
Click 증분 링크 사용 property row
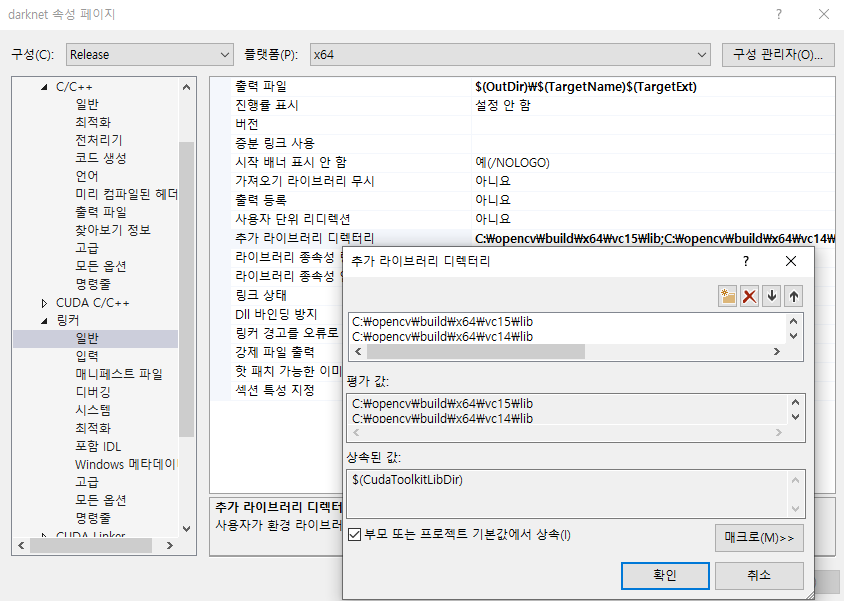[x=522, y=143]
